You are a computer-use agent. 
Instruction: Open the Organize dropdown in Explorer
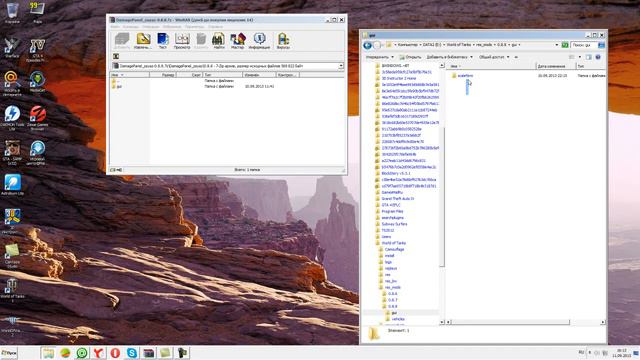[x=380, y=57]
